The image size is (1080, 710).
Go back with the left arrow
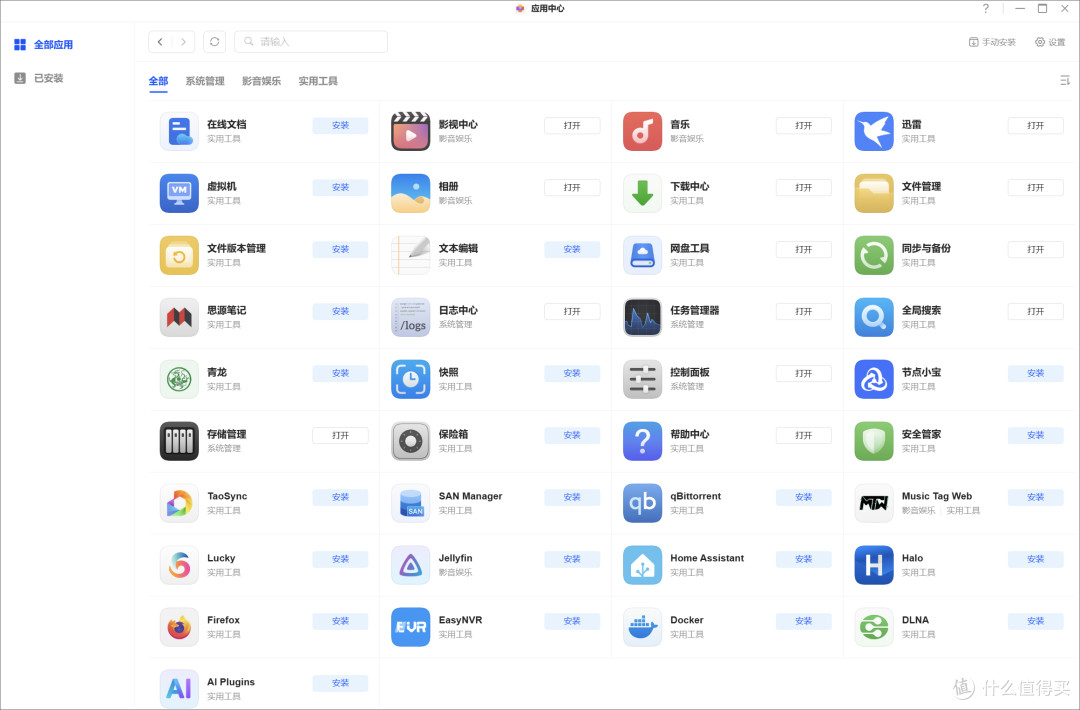[x=160, y=41]
